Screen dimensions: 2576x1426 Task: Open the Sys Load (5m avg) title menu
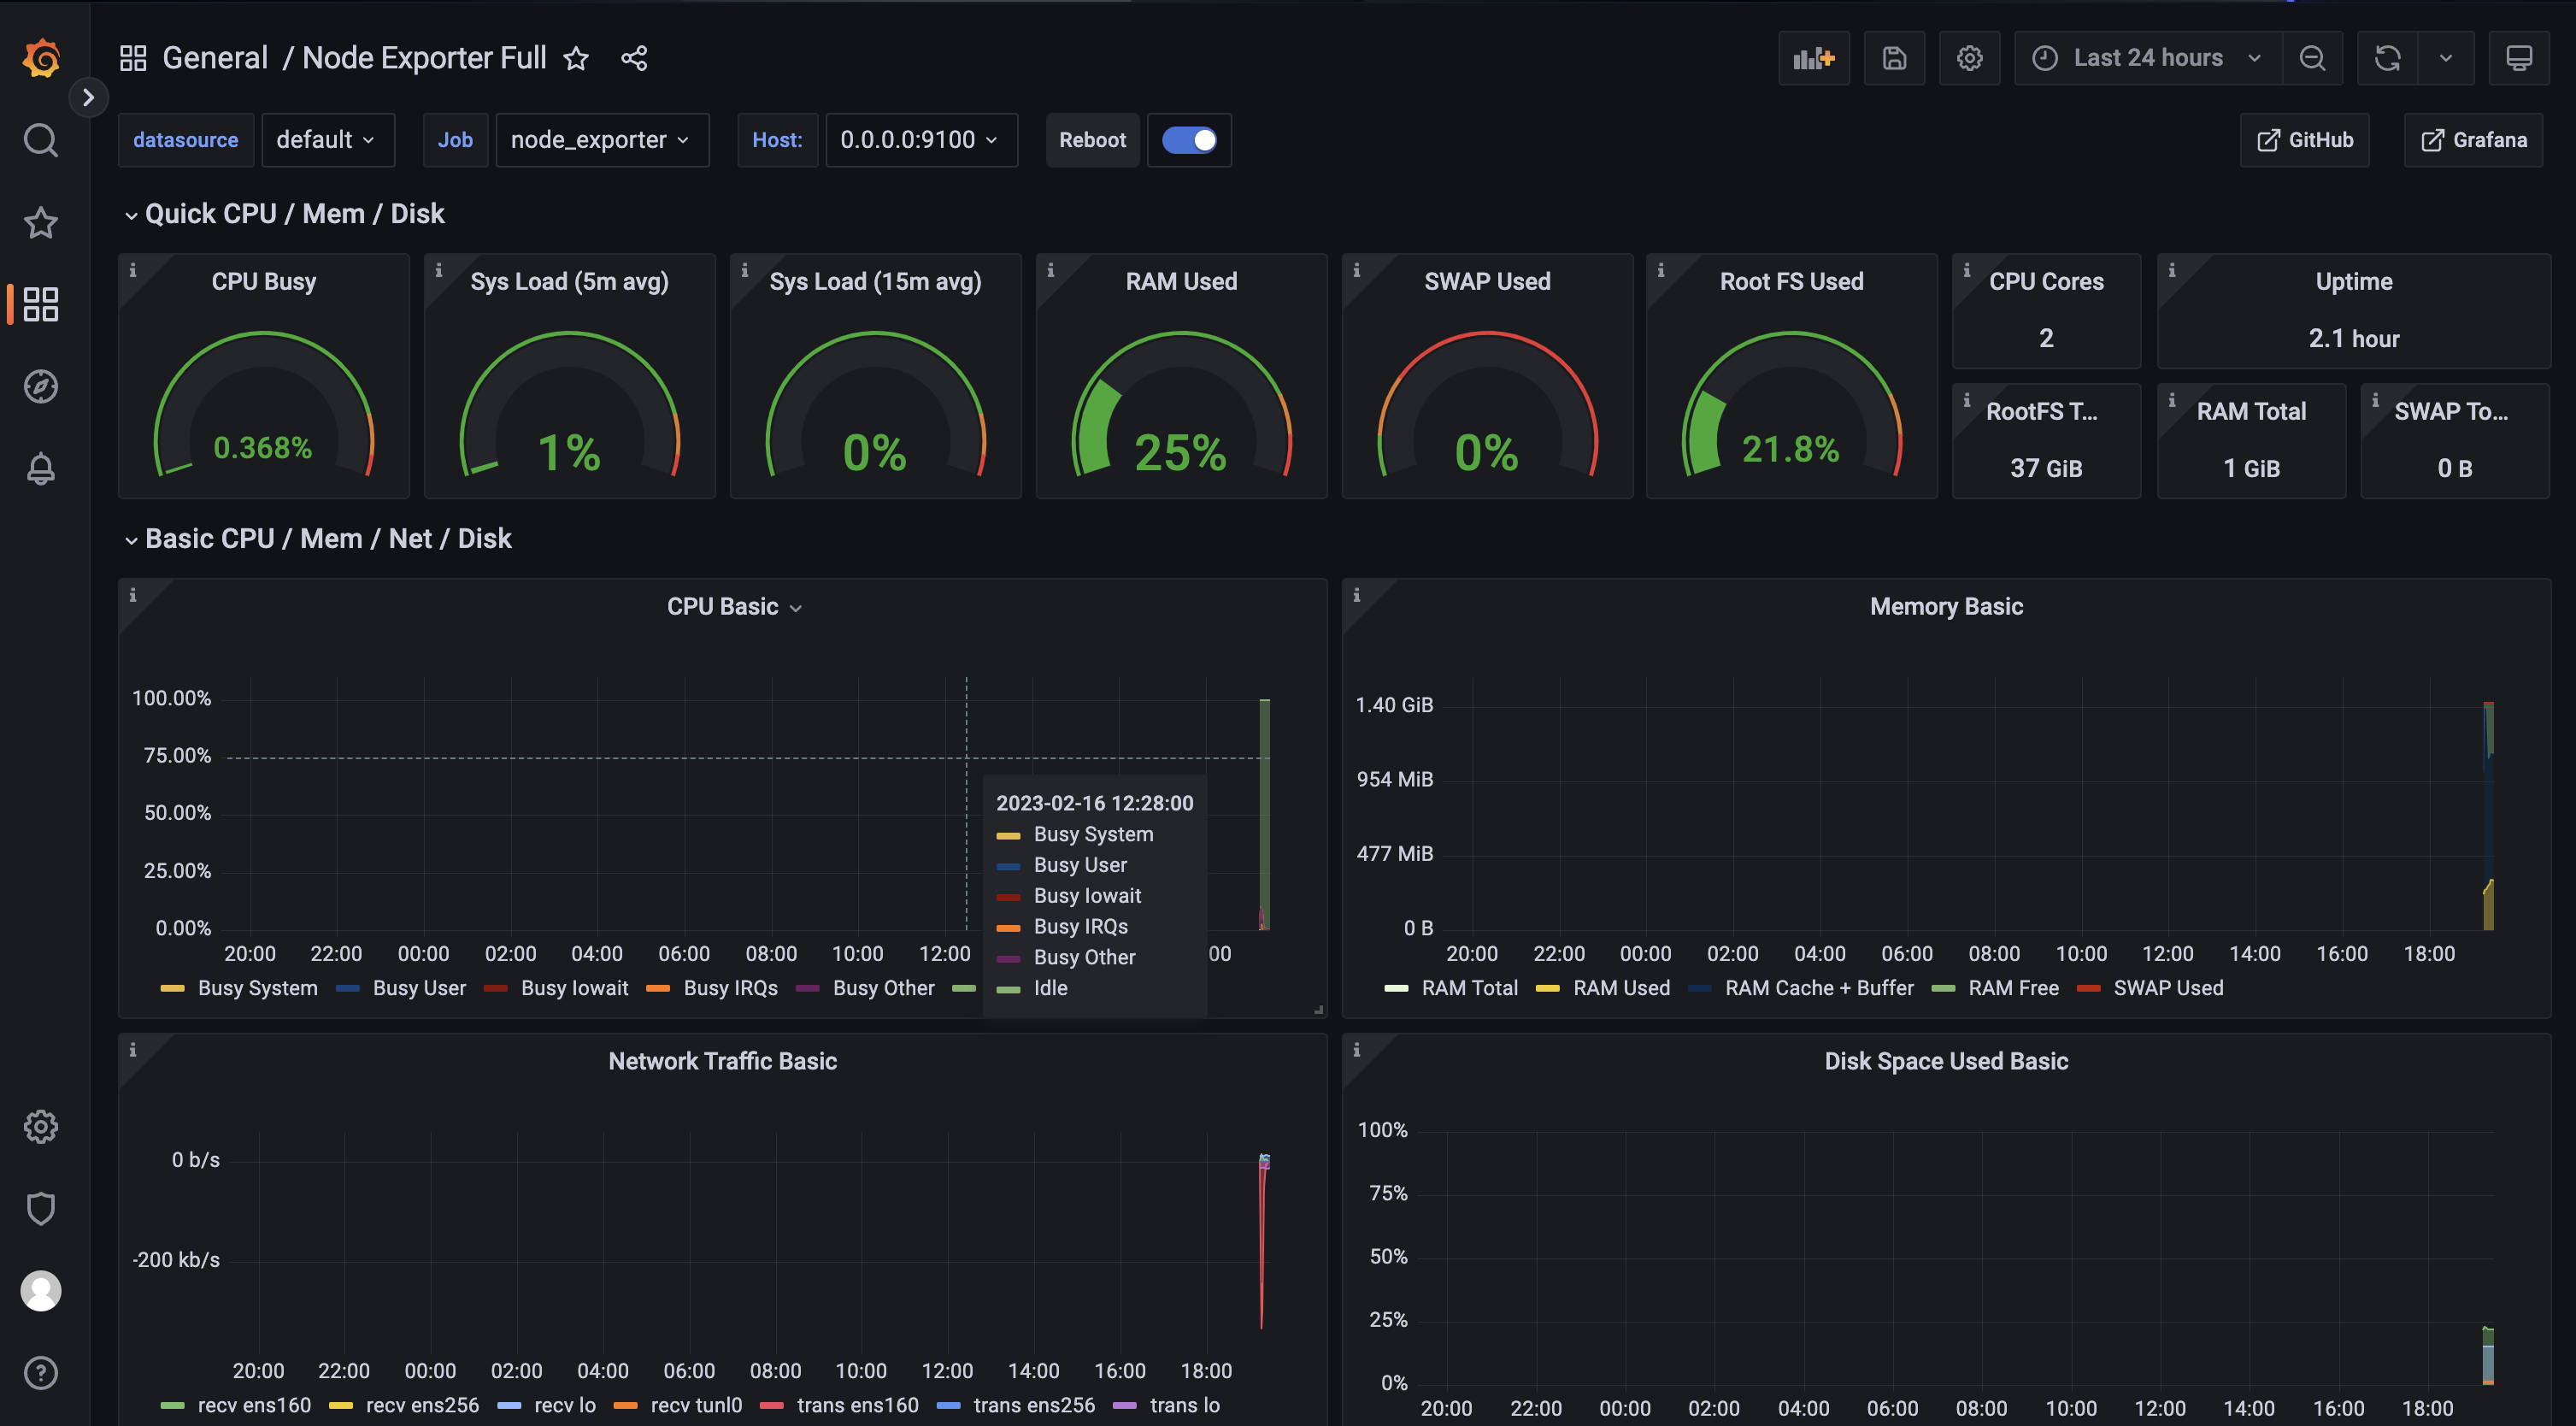[x=569, y=282]
